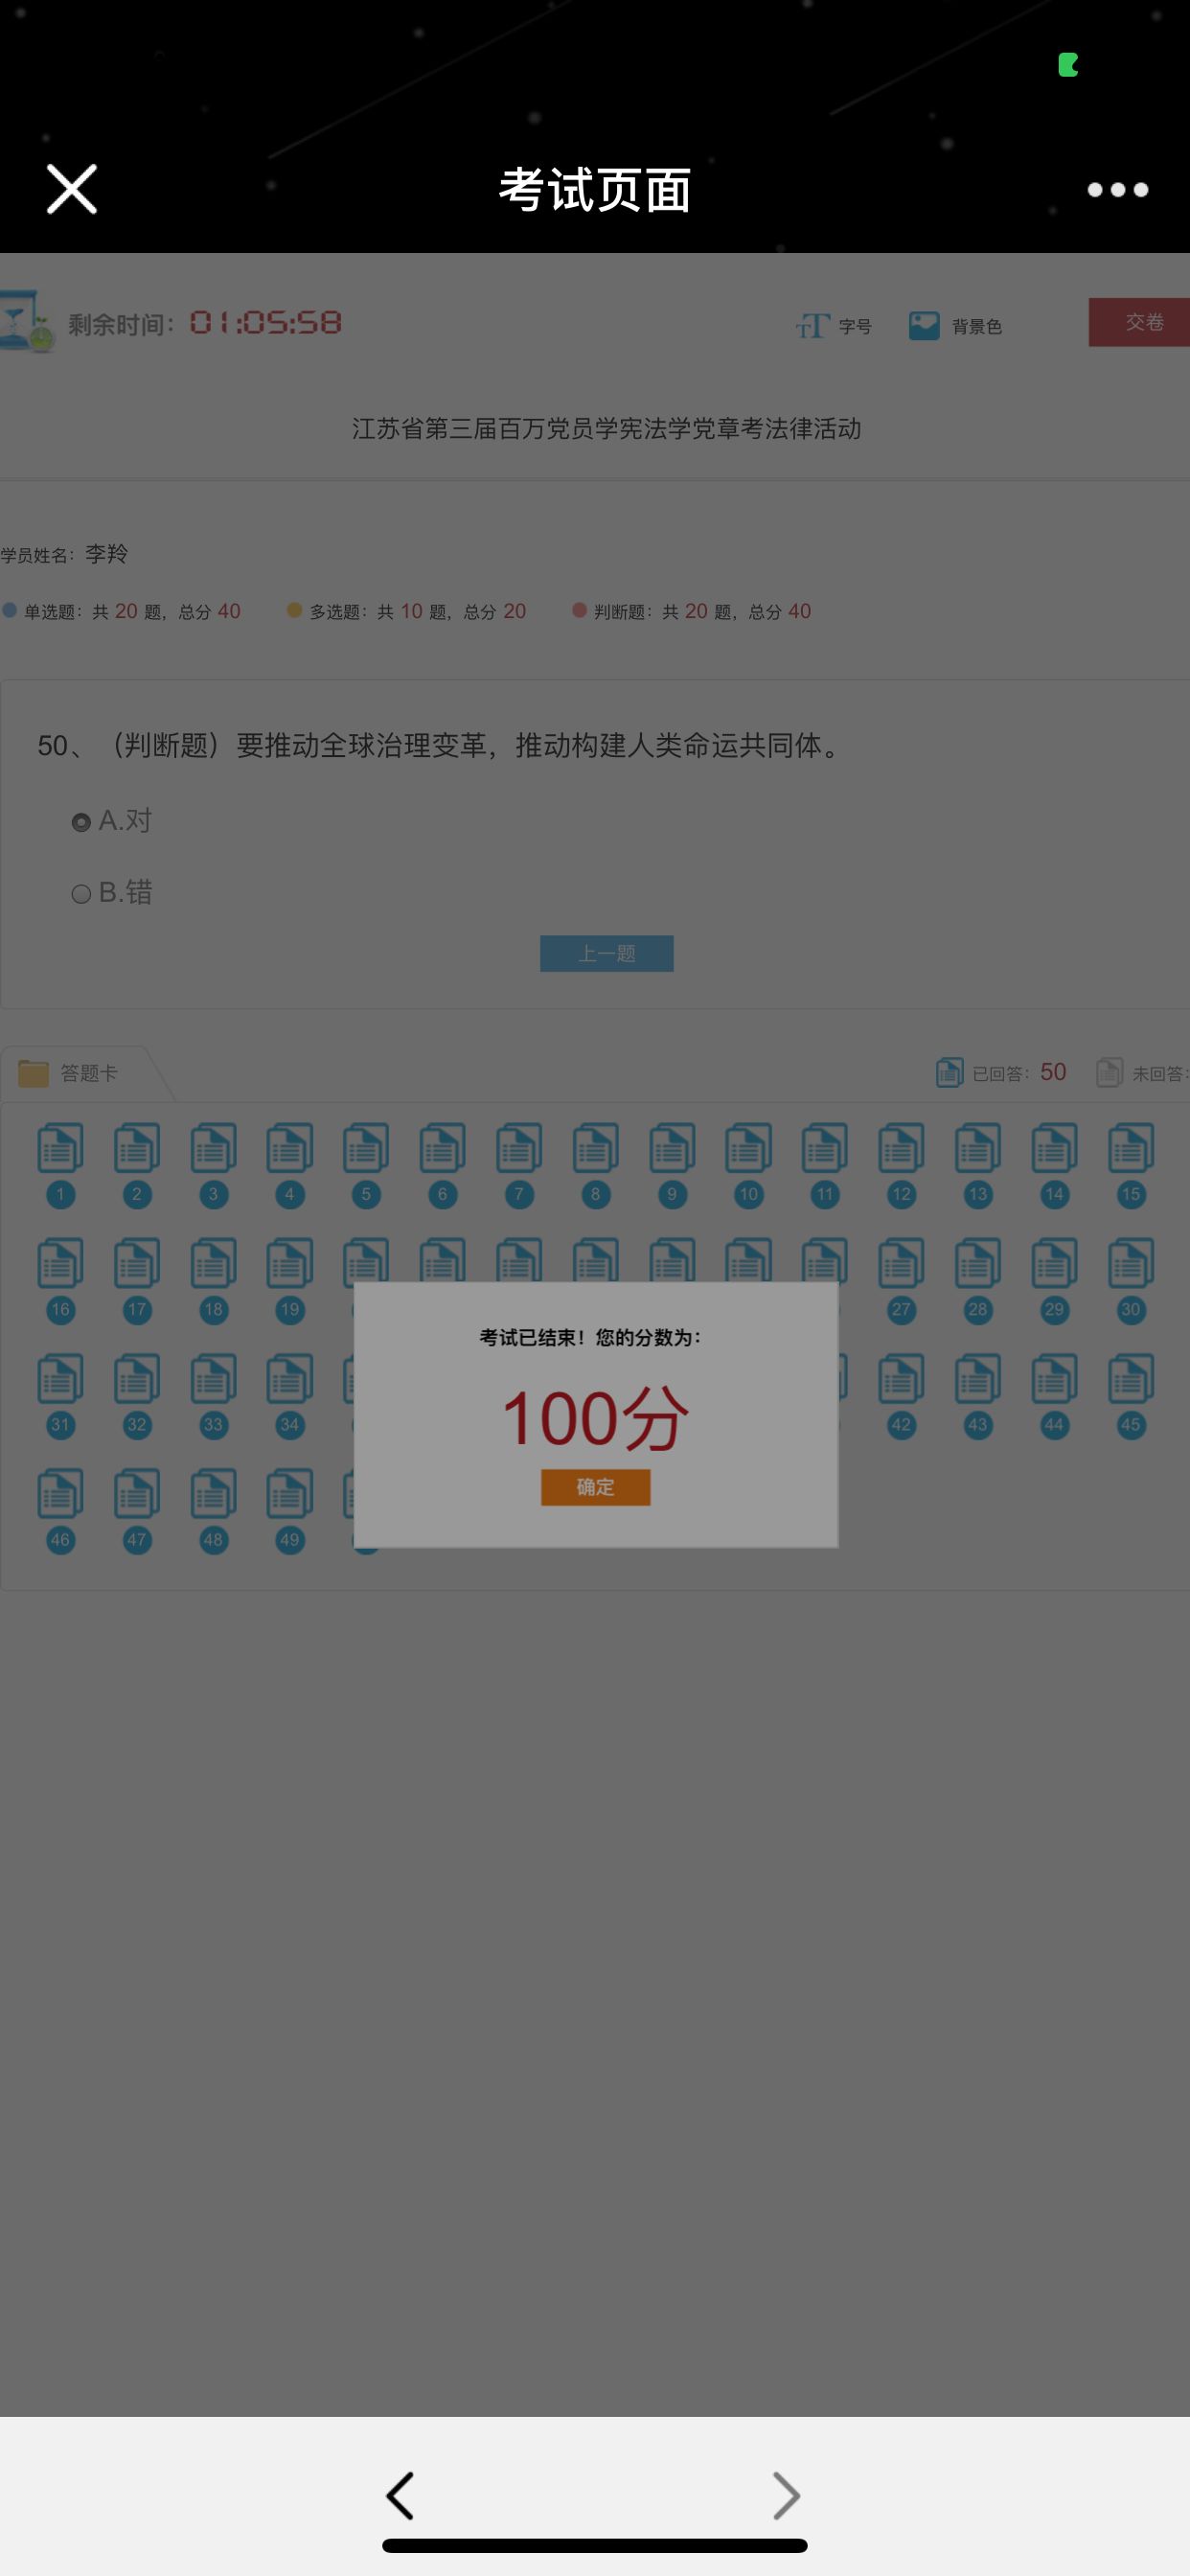Go to previous question with 上一题
Screen dimensions: 1190x2576
pyautogui.click(x=606, y=953)
